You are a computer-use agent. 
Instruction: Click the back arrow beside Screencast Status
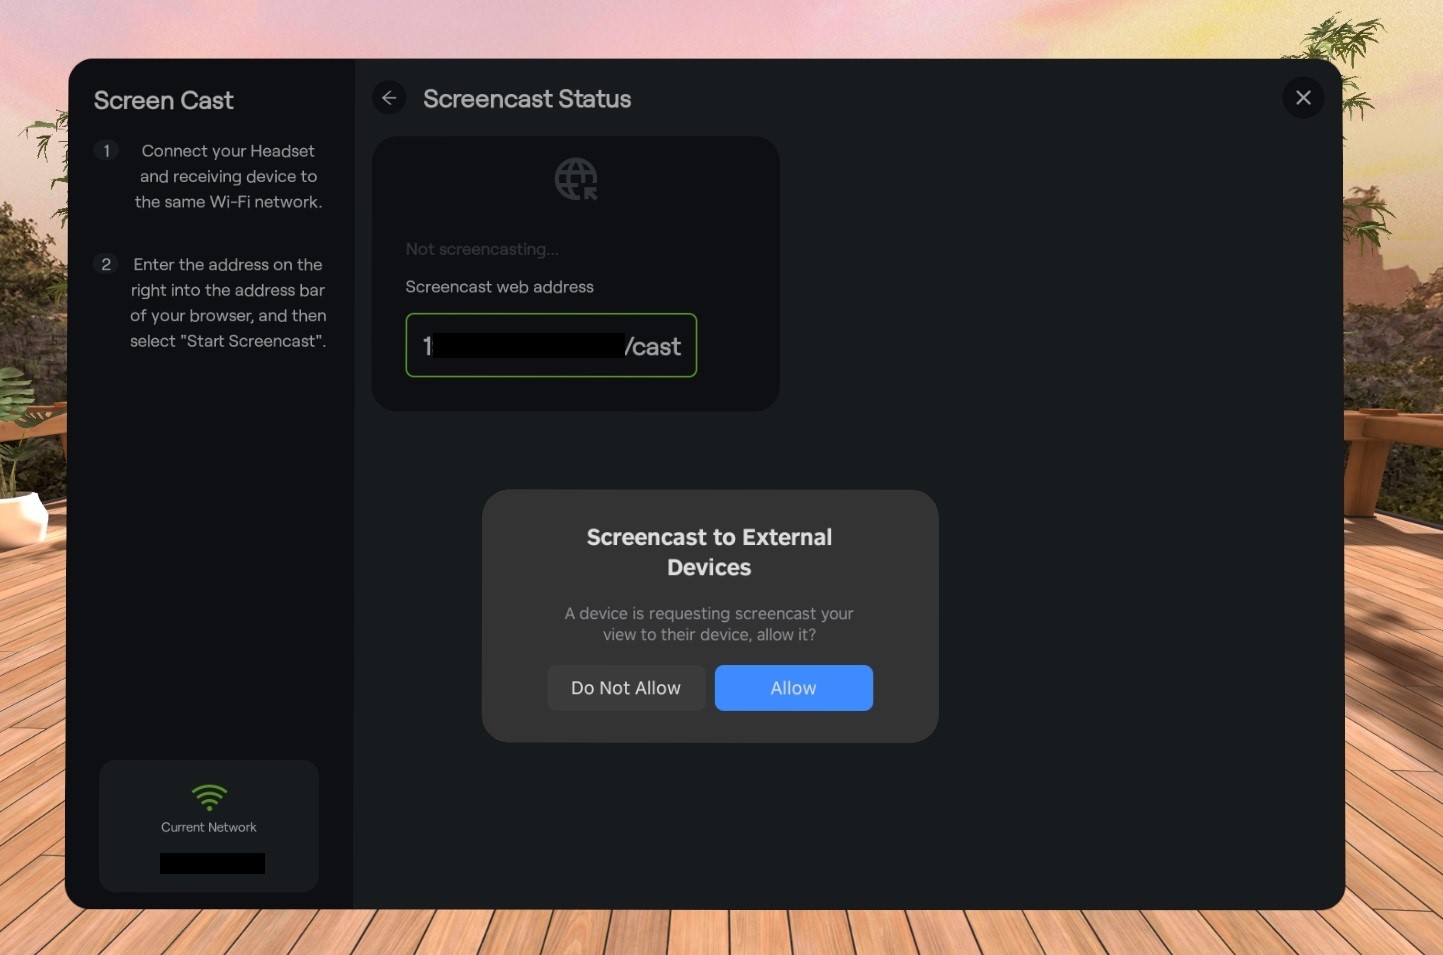(x=389, y=97)
